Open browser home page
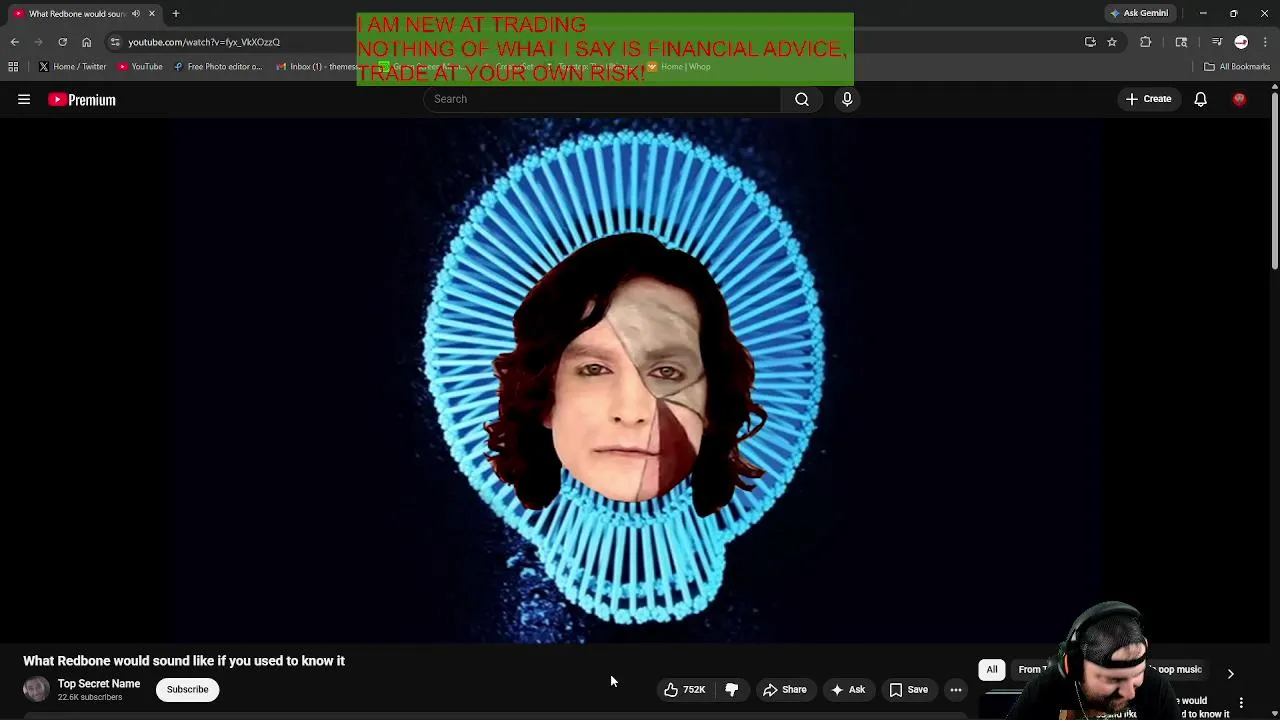Viewport: 1280px width, 720px height. click(86, 42)
